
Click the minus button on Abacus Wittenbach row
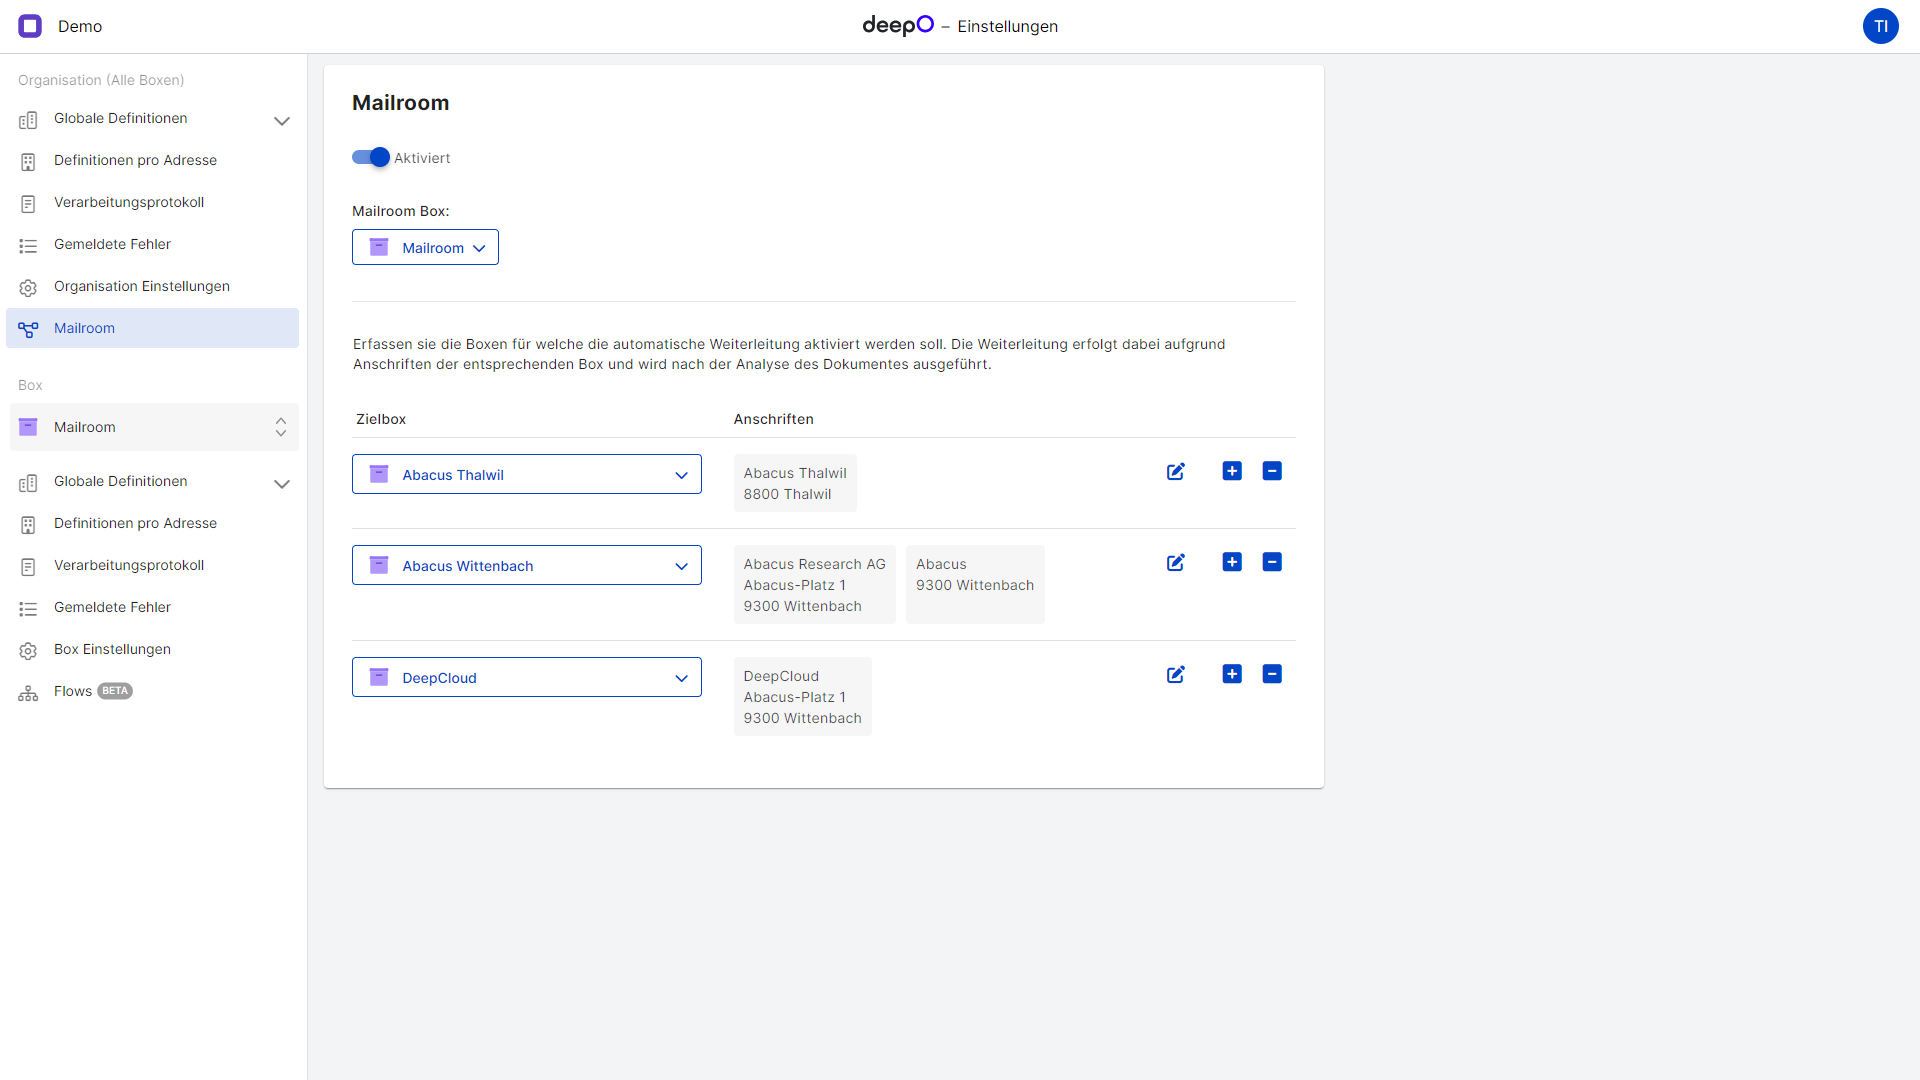pyautogui.click(x=1272, y=562)
